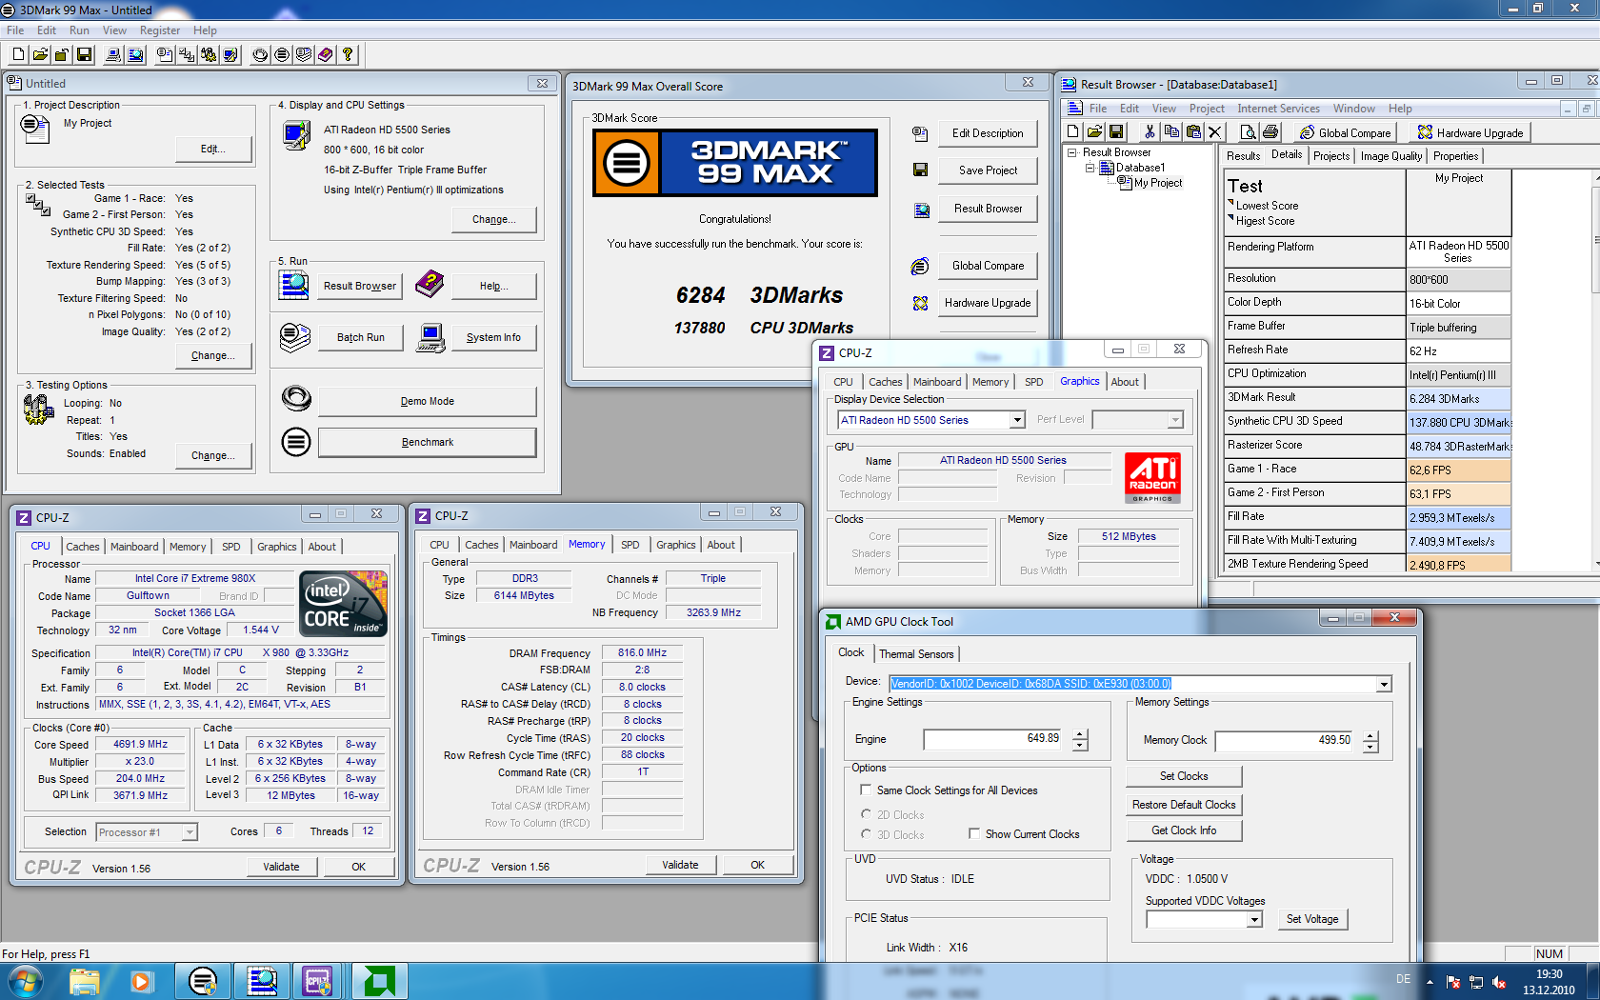
Task: Click the Benchmark striped-circle toolbar icon
Action: click(282, 55)
